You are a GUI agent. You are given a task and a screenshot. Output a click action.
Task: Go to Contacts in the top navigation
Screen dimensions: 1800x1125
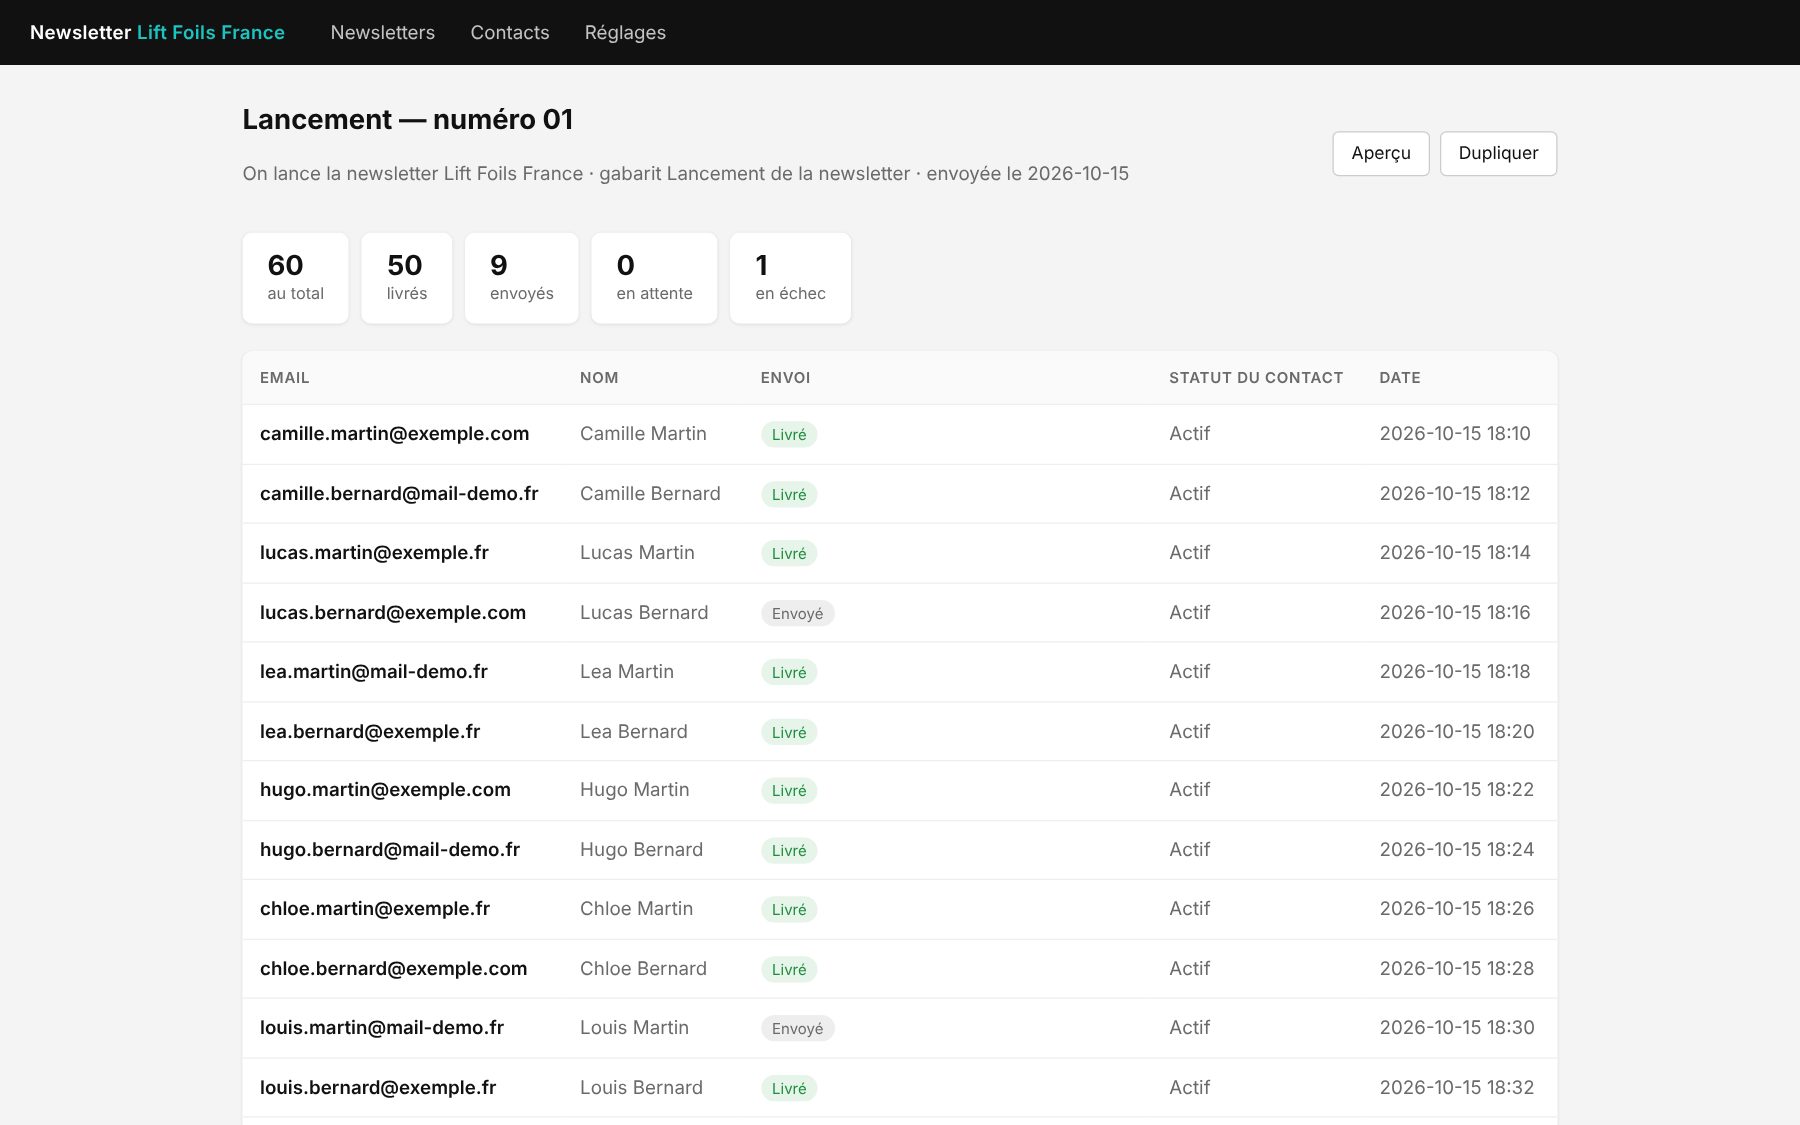pyautogui.click(x=510, y=32)
